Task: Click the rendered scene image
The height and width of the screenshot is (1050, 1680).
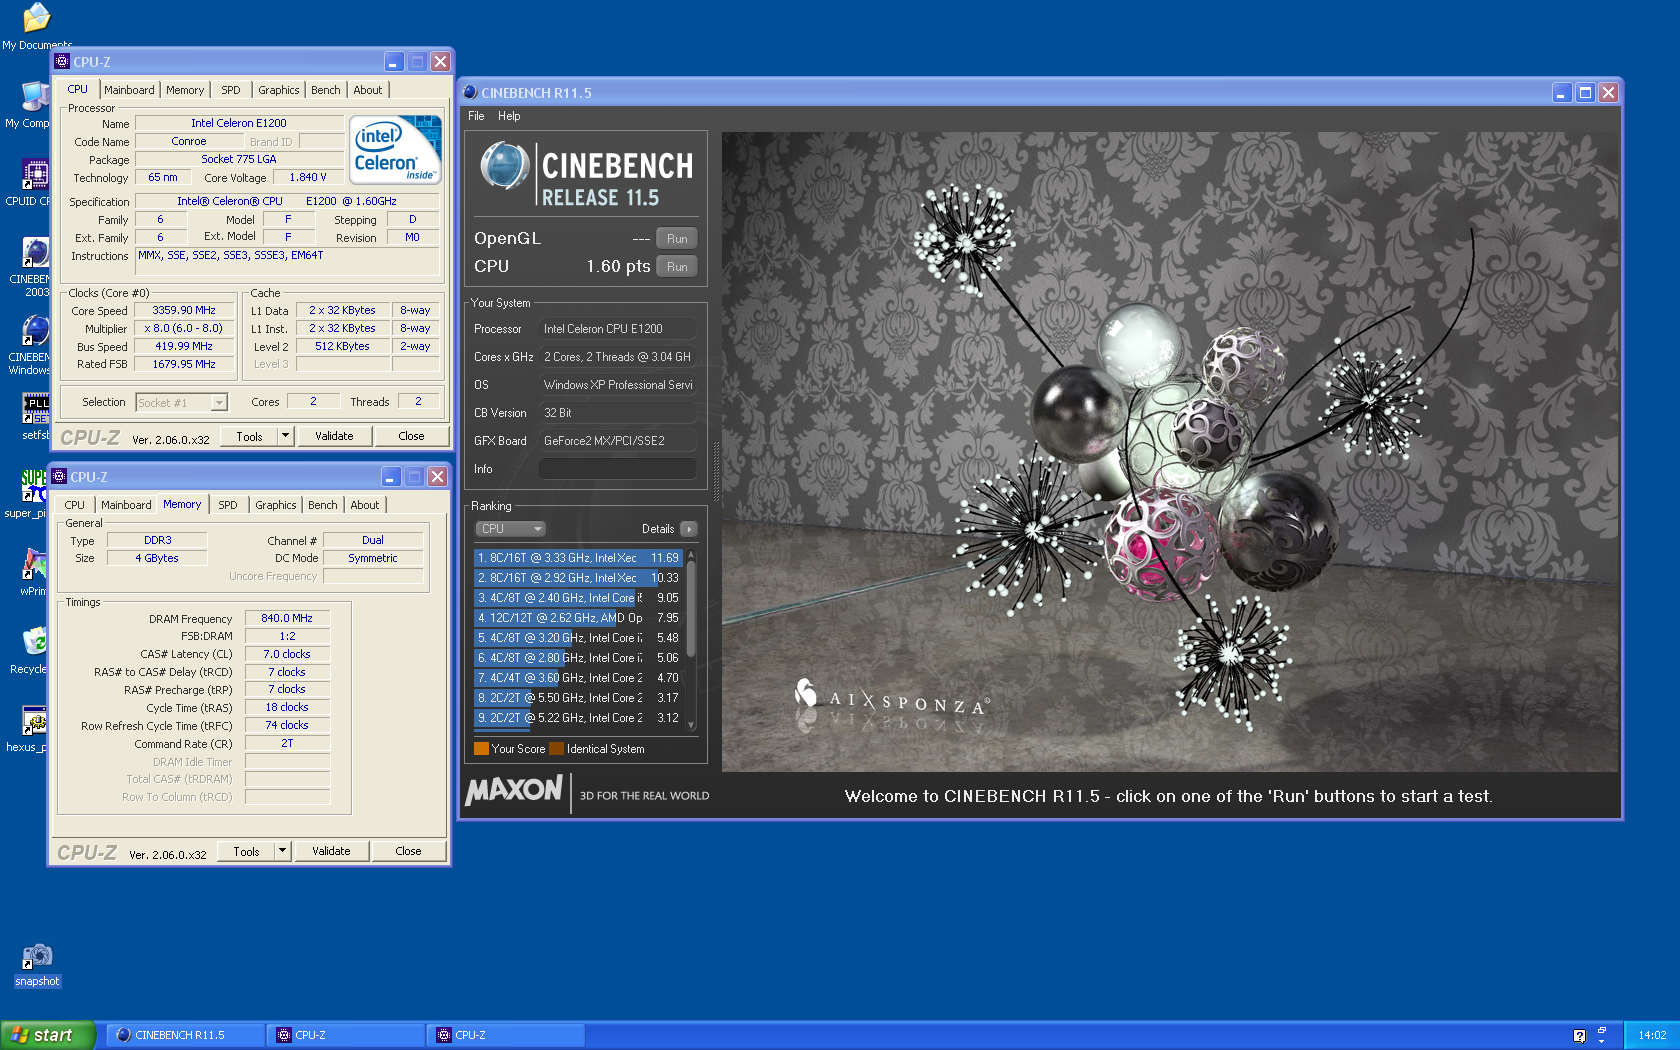Action: (1170, 452)
